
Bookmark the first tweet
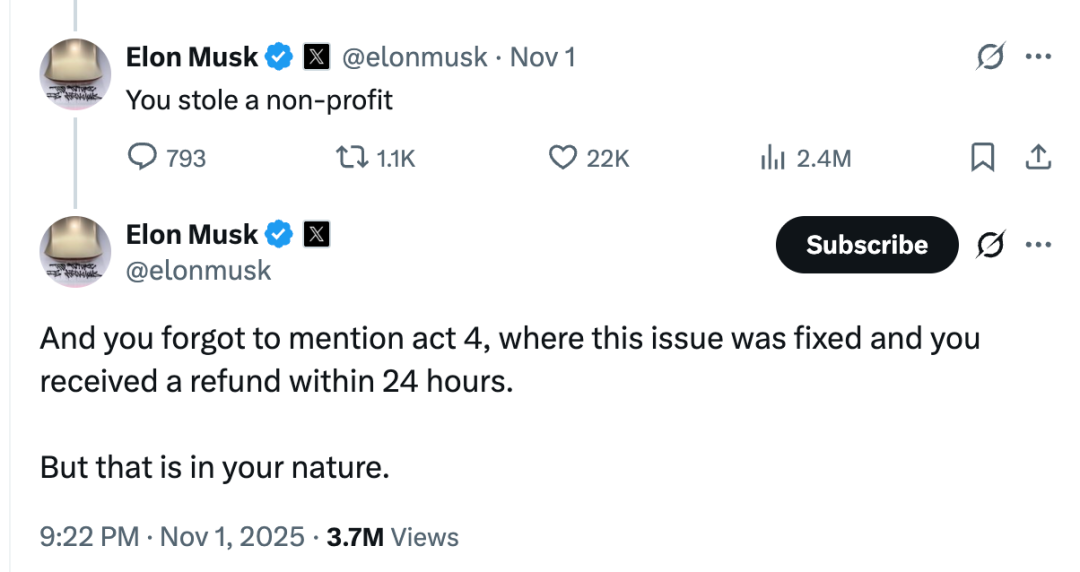(x=983, y=157)
